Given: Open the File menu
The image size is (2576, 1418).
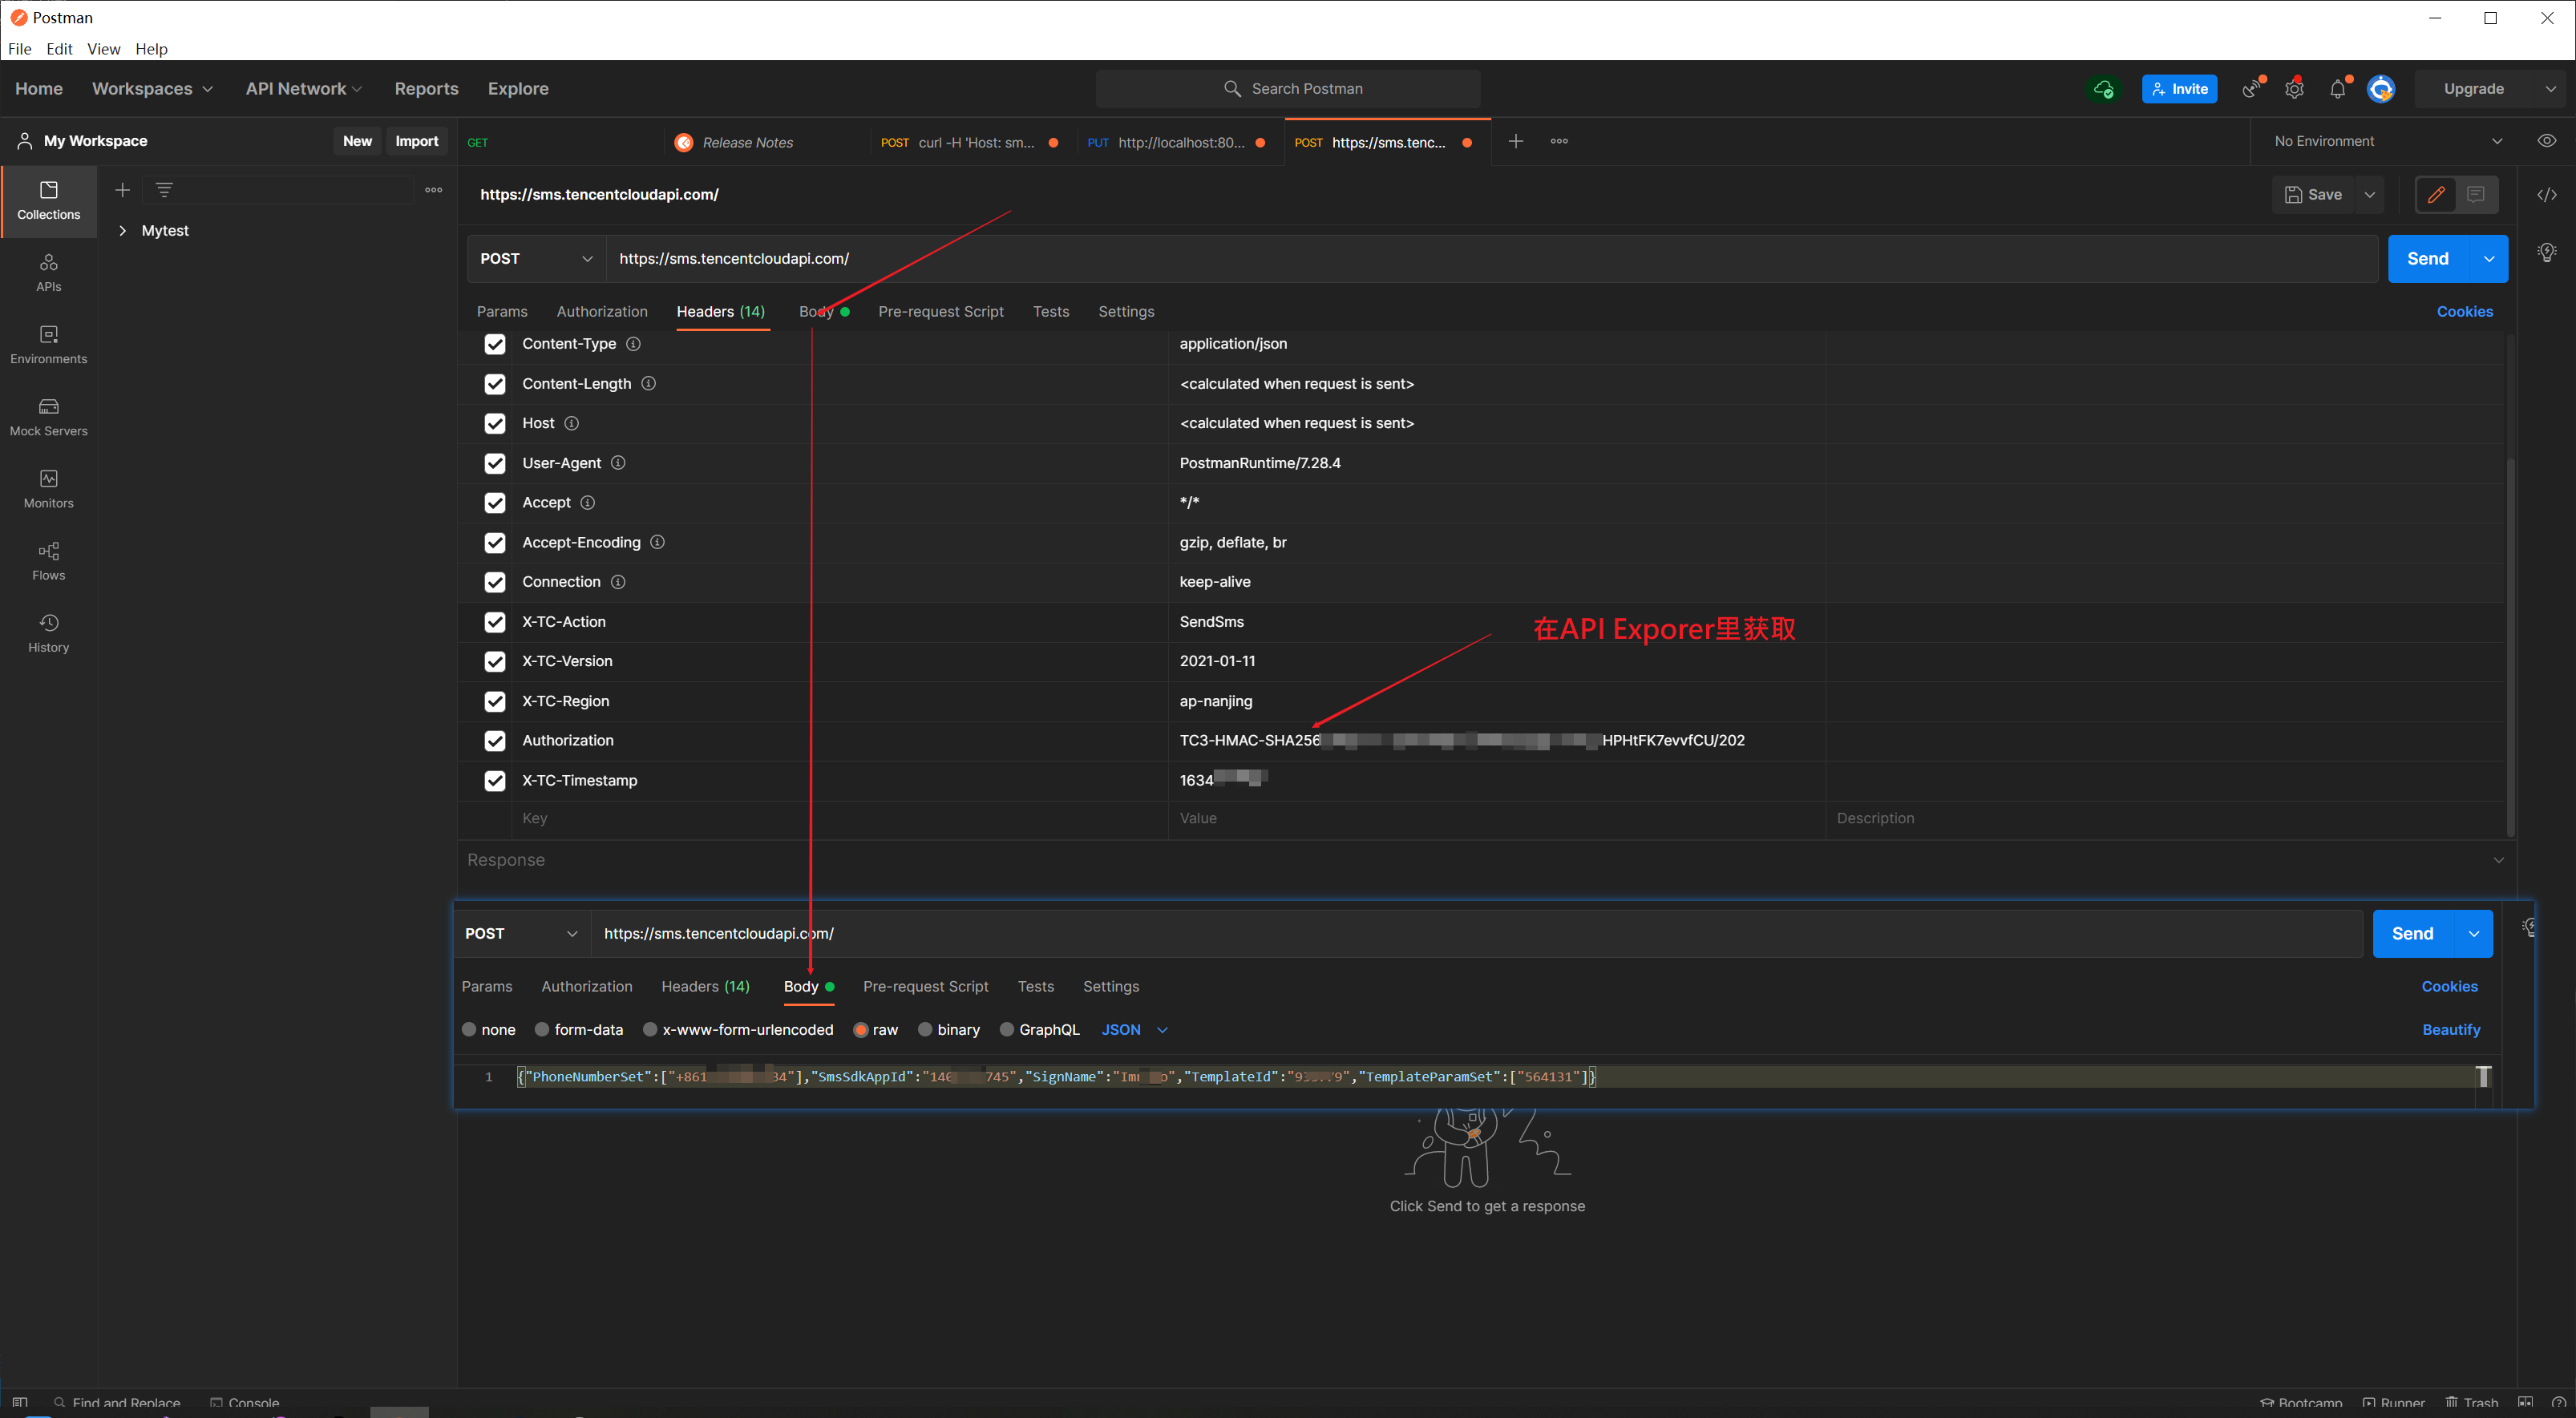Looking at the screenshot, I should [20, 49].
